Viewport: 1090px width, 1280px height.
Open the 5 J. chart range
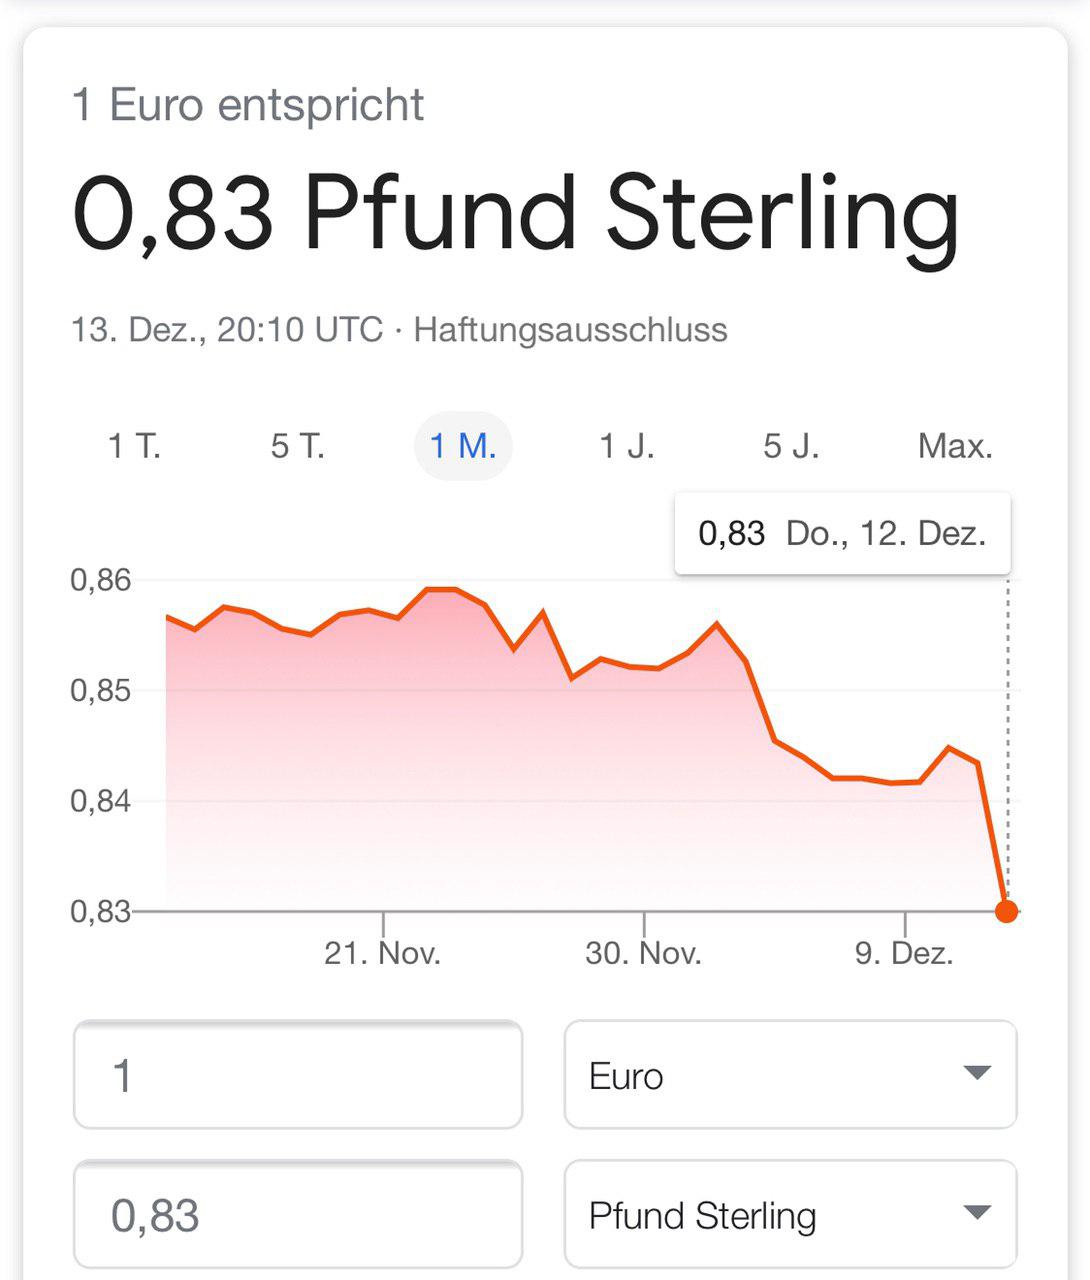pyautogui.click(x=791, y=446)
